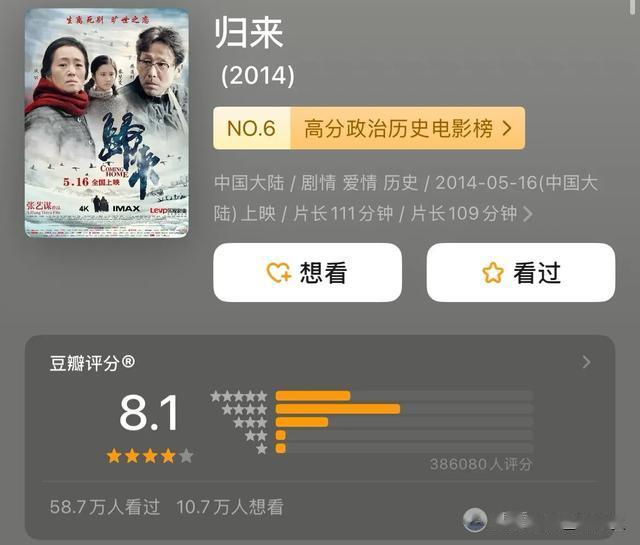Click the 看过 watched button
This screenshot has height=545, width=640.
[x=521, y=272]
